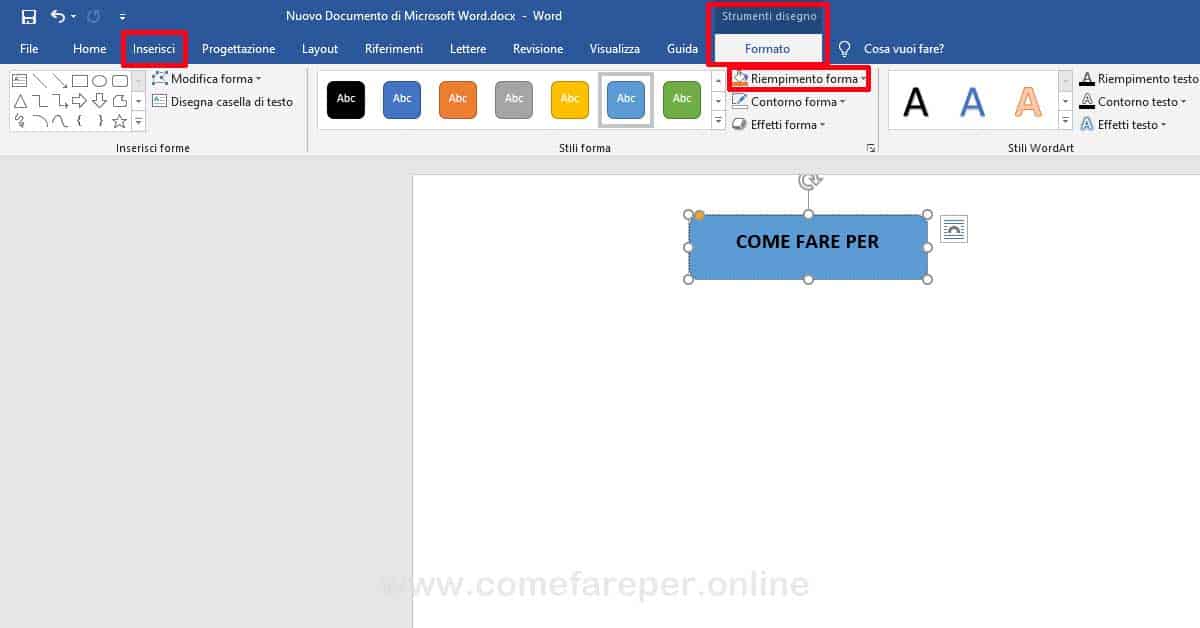The width and height of the screenshot is (1200, 628).
Task: Click the Riepilogo layout icon beside the shape
Action: coord(953,228)
